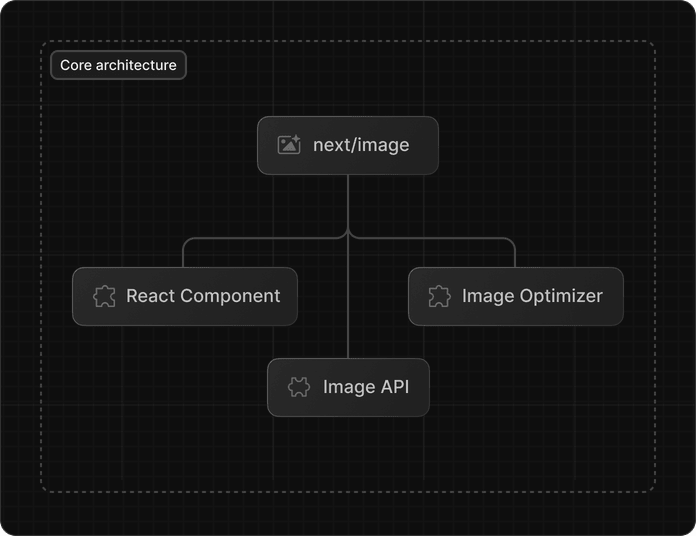Click the puzzle icon beside Image Optimizer
This screenshot has width=696, height=536.
[439, 296]
